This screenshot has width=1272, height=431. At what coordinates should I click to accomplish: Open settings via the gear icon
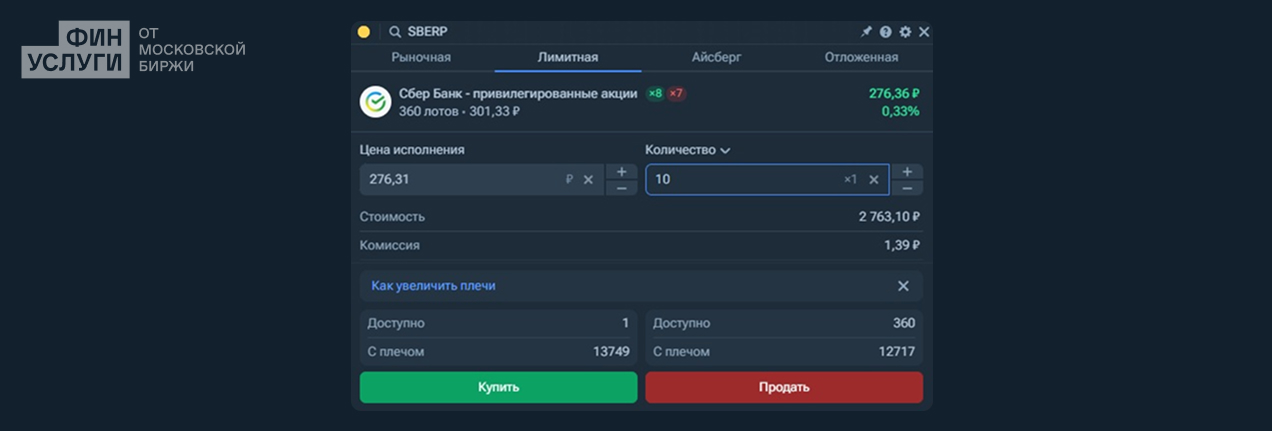click(x=905, y=32)
